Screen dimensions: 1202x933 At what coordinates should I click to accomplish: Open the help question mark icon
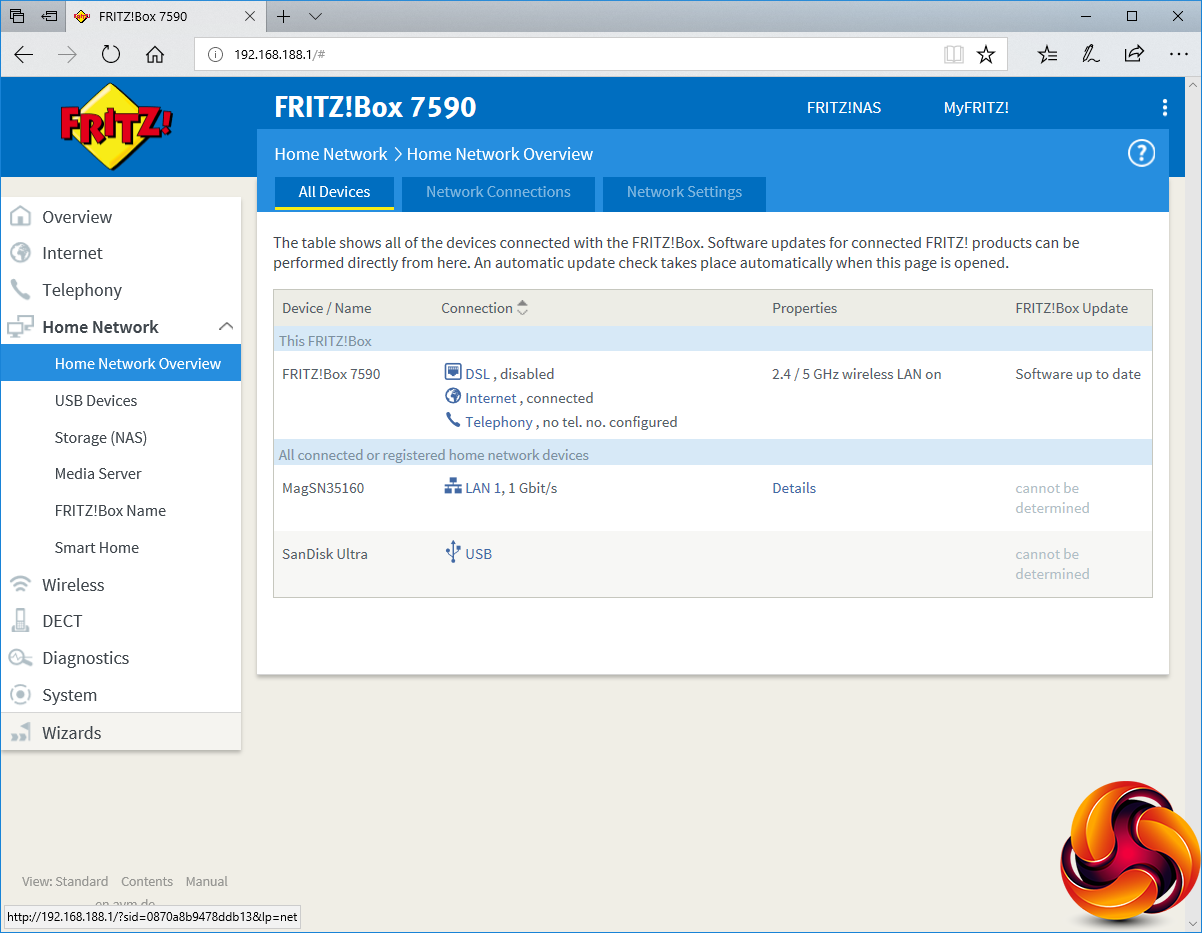pyautogui.click(x=1141, y=153)
